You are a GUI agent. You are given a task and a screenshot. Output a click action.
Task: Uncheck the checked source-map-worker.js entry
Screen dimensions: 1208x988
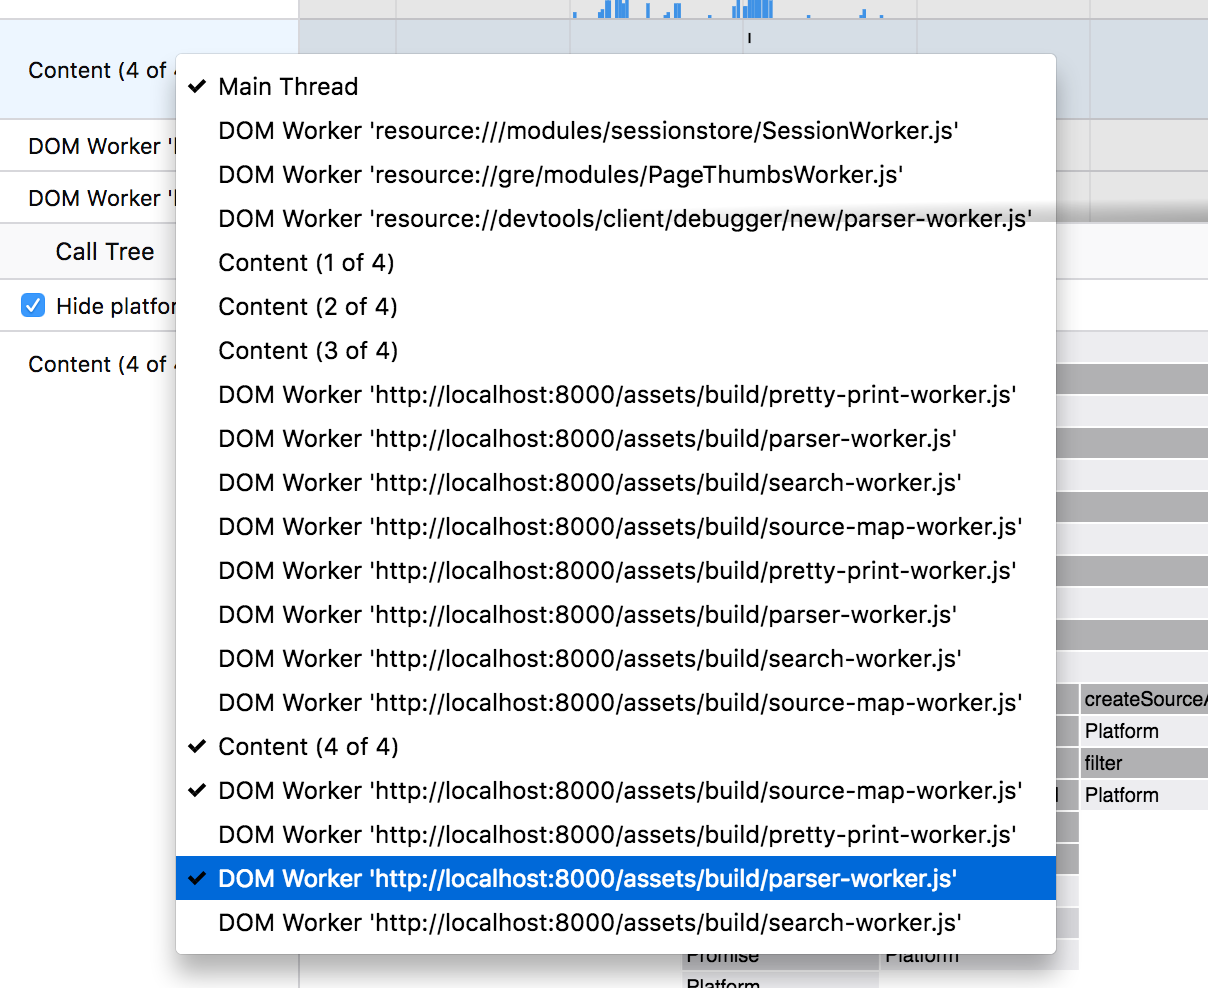tap(620, 791)
